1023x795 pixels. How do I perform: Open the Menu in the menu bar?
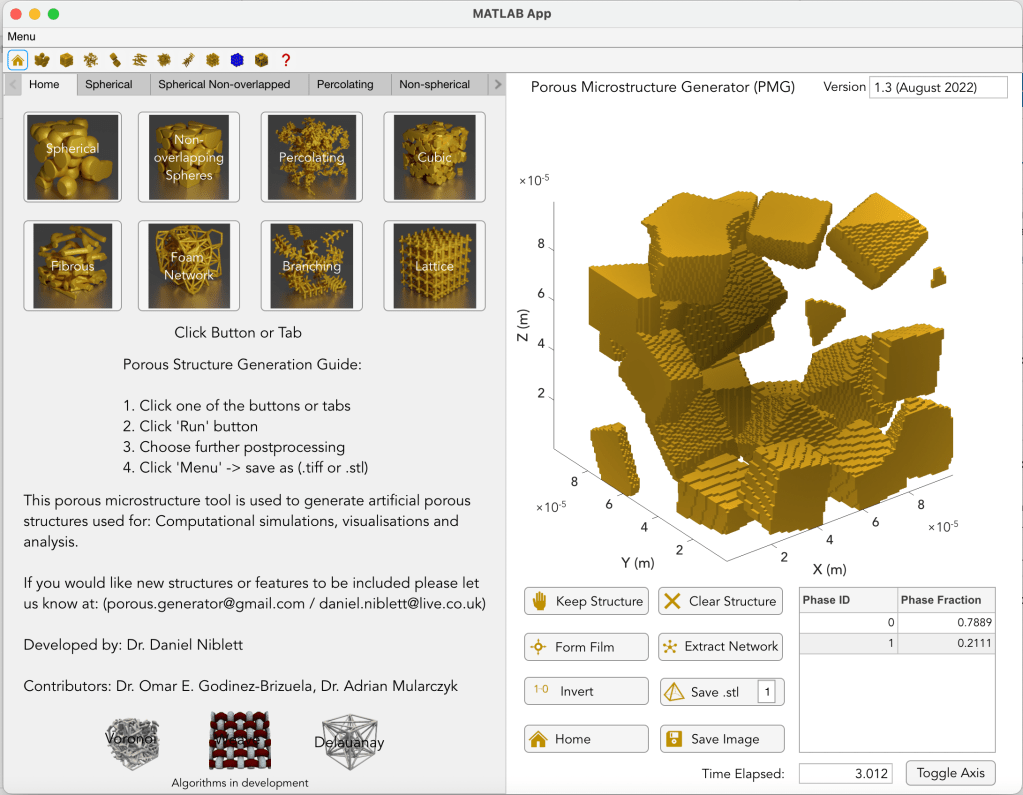[21, 36]
